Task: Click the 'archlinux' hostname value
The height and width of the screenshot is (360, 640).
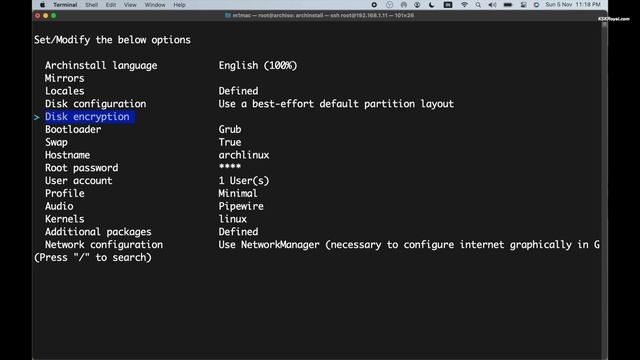Action: coord(244,155)
